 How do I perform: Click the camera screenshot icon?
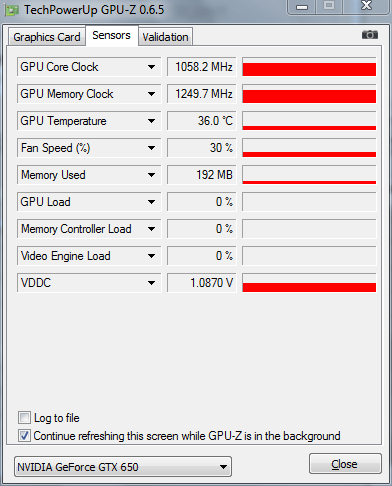pos(370,34)
